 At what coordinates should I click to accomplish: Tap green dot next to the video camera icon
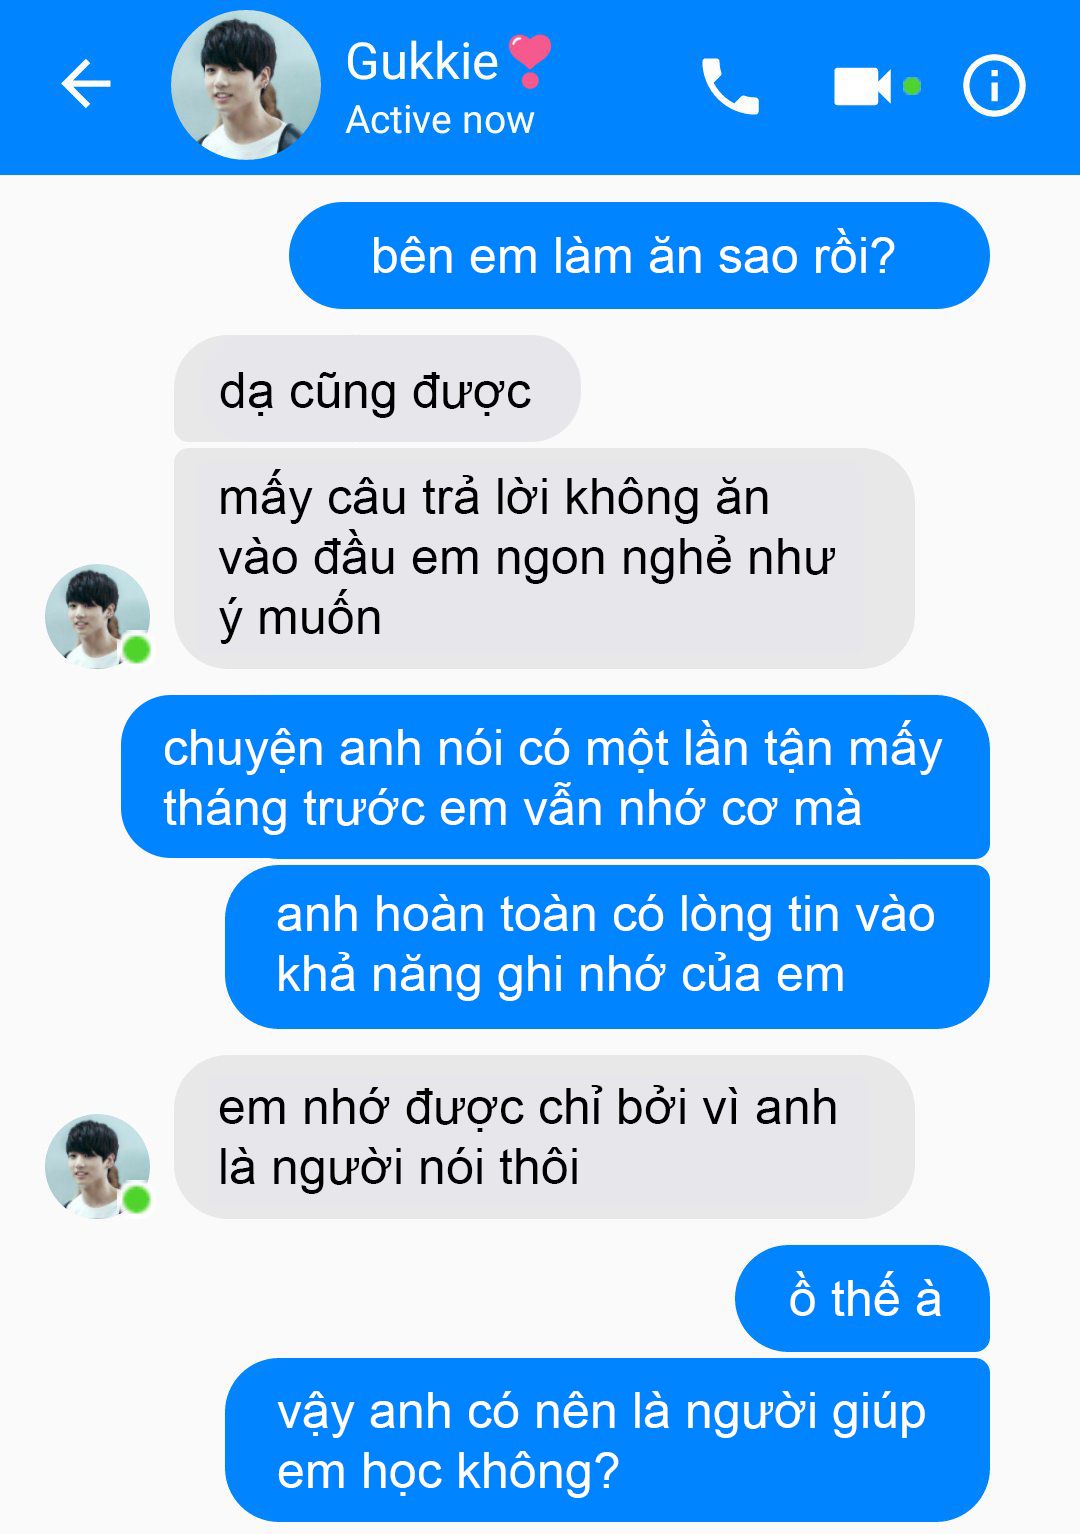(x=912, y=86)
